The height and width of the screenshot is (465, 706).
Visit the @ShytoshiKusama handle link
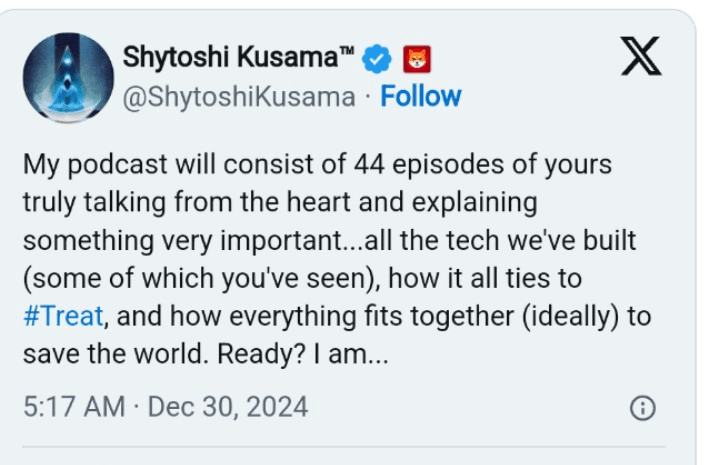click(238, 97)
